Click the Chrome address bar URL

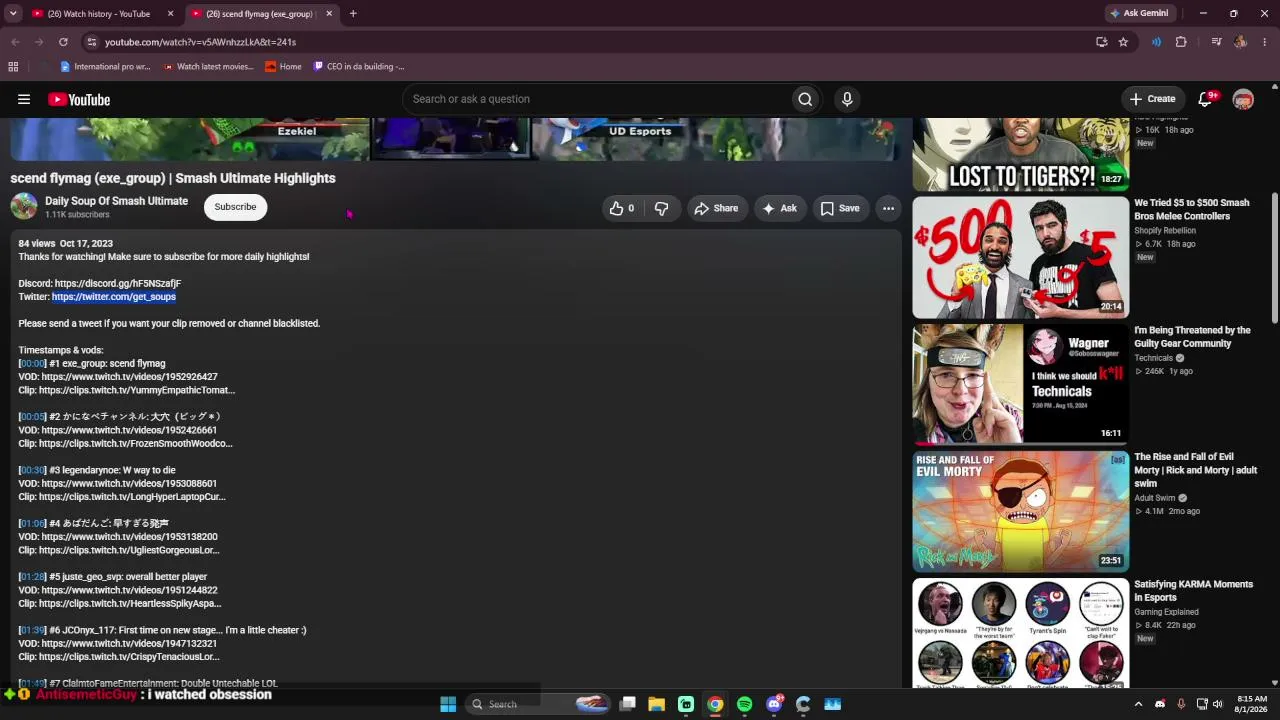[200, 42]
